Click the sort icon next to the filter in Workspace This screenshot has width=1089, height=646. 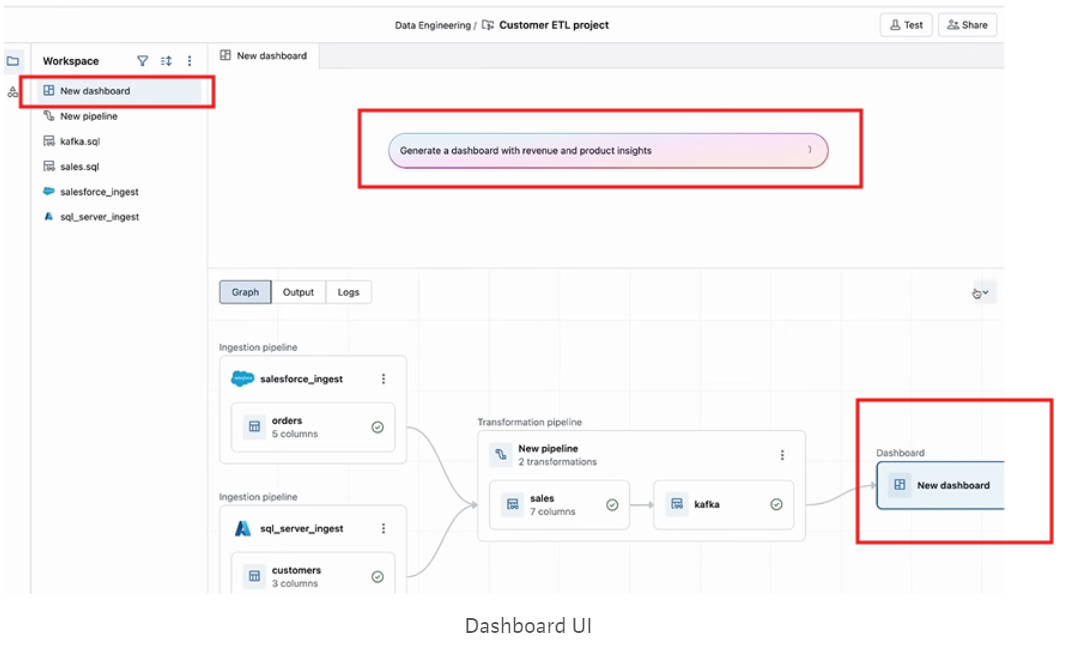click(x=166, y=61)
